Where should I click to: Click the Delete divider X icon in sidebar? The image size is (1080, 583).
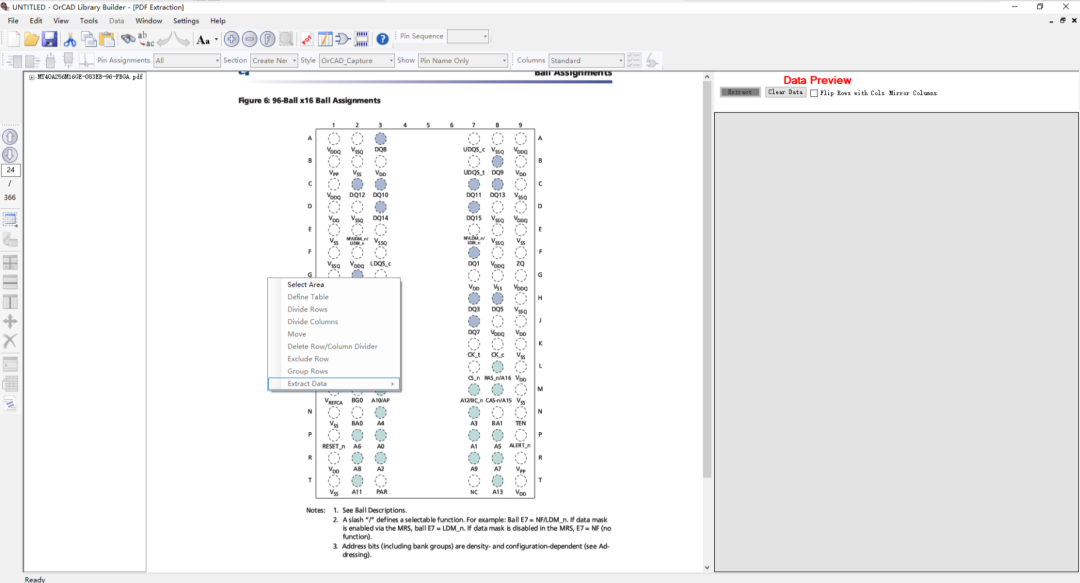tap(10, 340)
